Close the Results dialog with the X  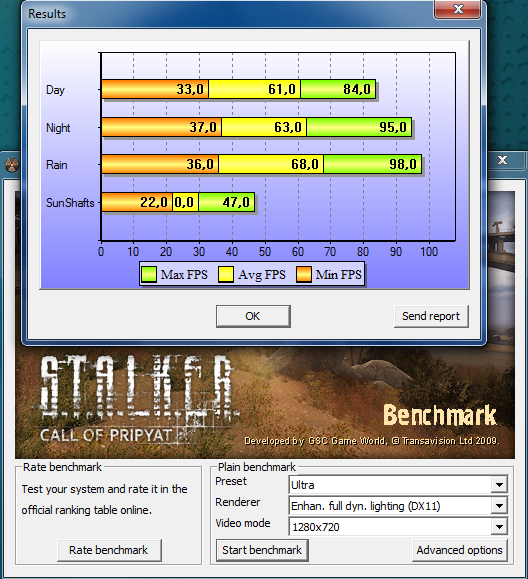tap(458, 9)
